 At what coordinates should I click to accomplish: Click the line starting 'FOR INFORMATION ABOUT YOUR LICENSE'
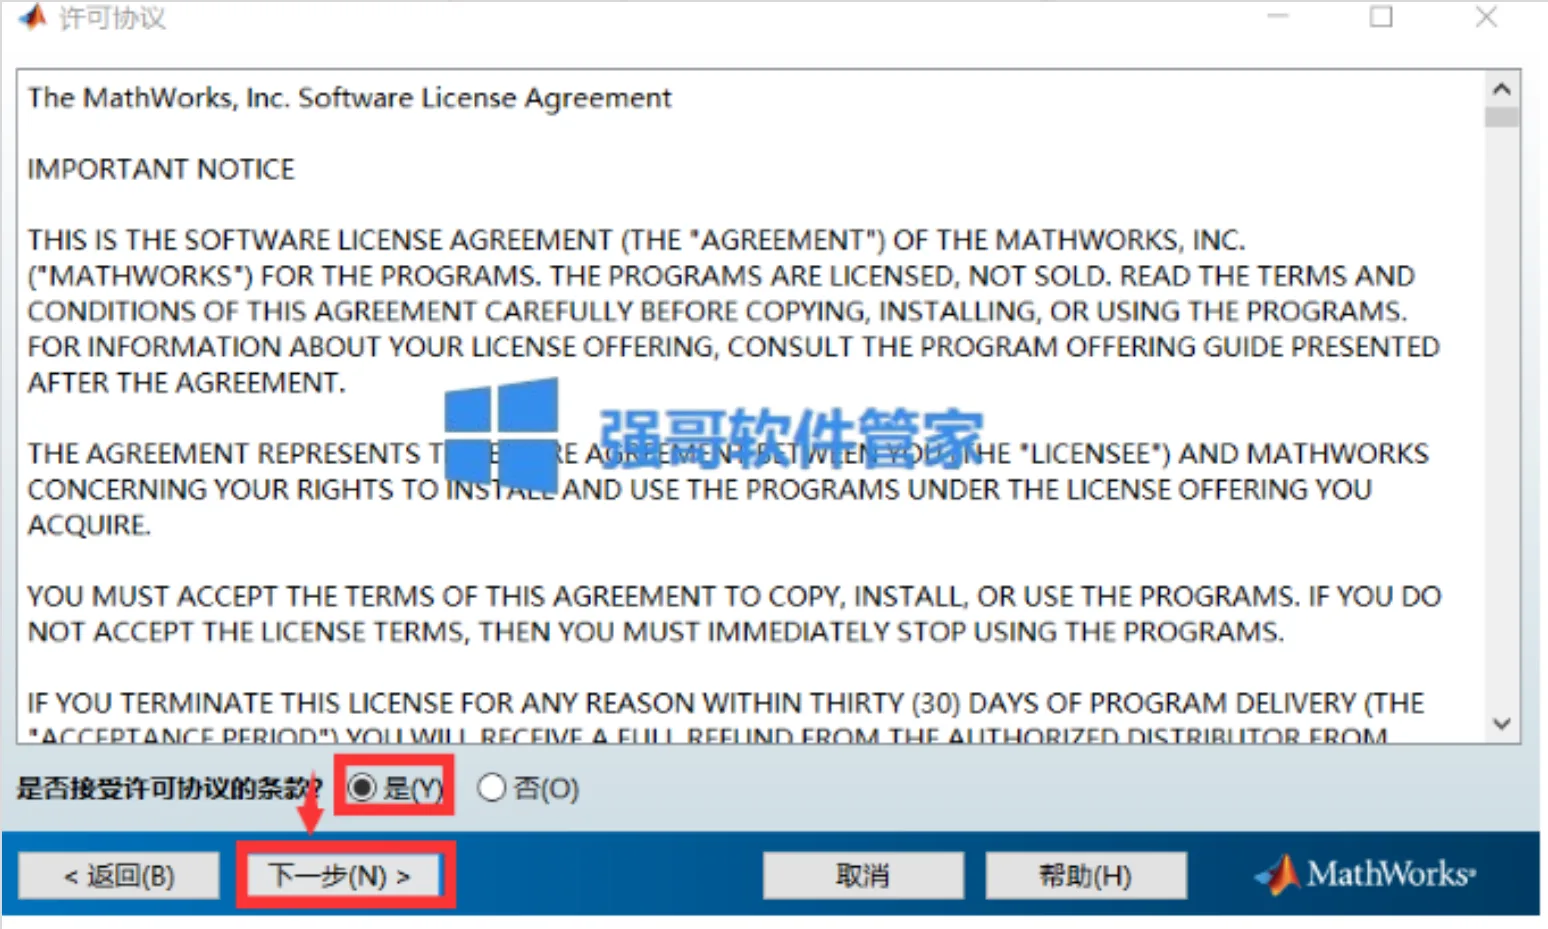(733, 347)
